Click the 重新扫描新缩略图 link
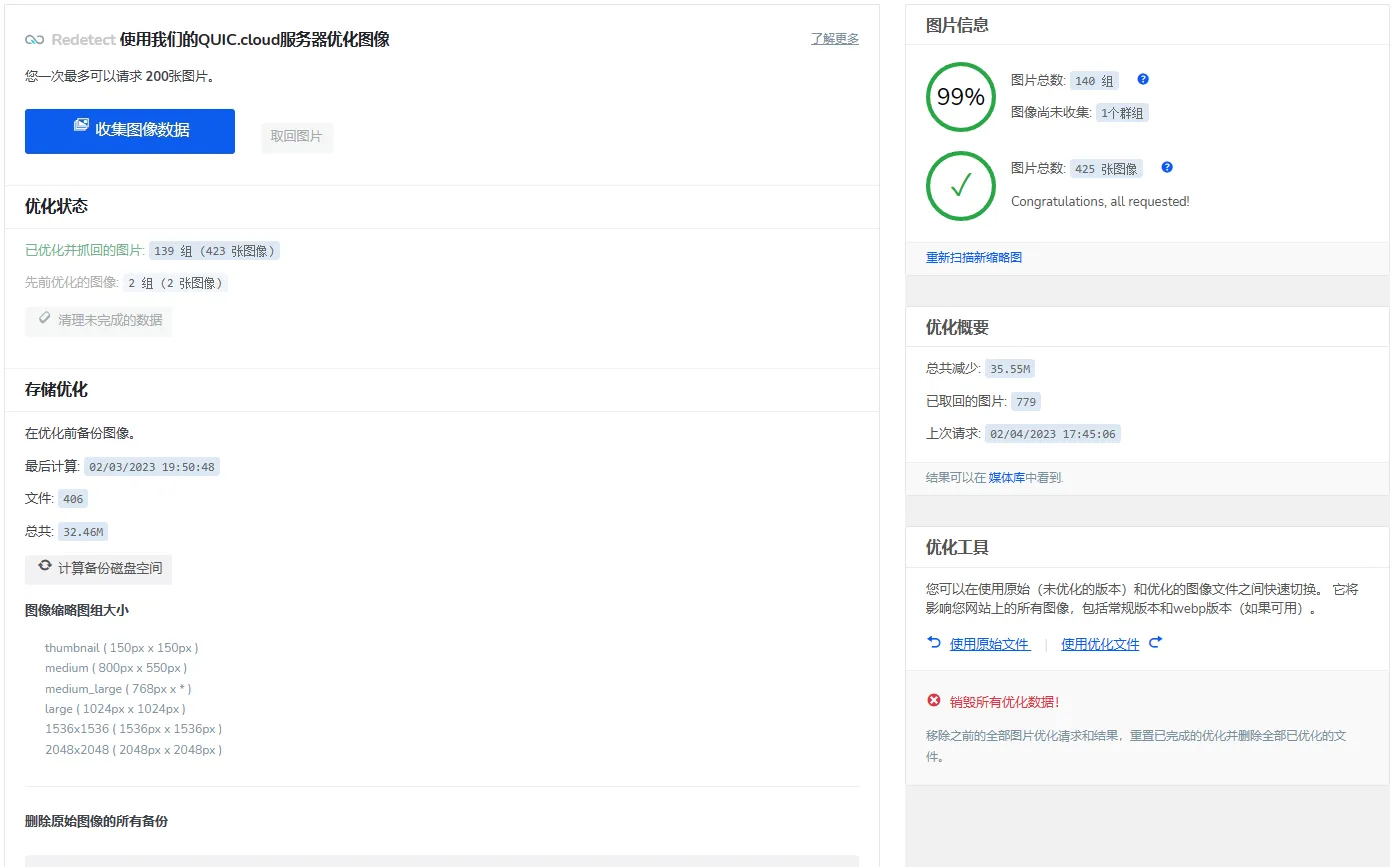This screenshot has height=867, width=1396. 972,257
